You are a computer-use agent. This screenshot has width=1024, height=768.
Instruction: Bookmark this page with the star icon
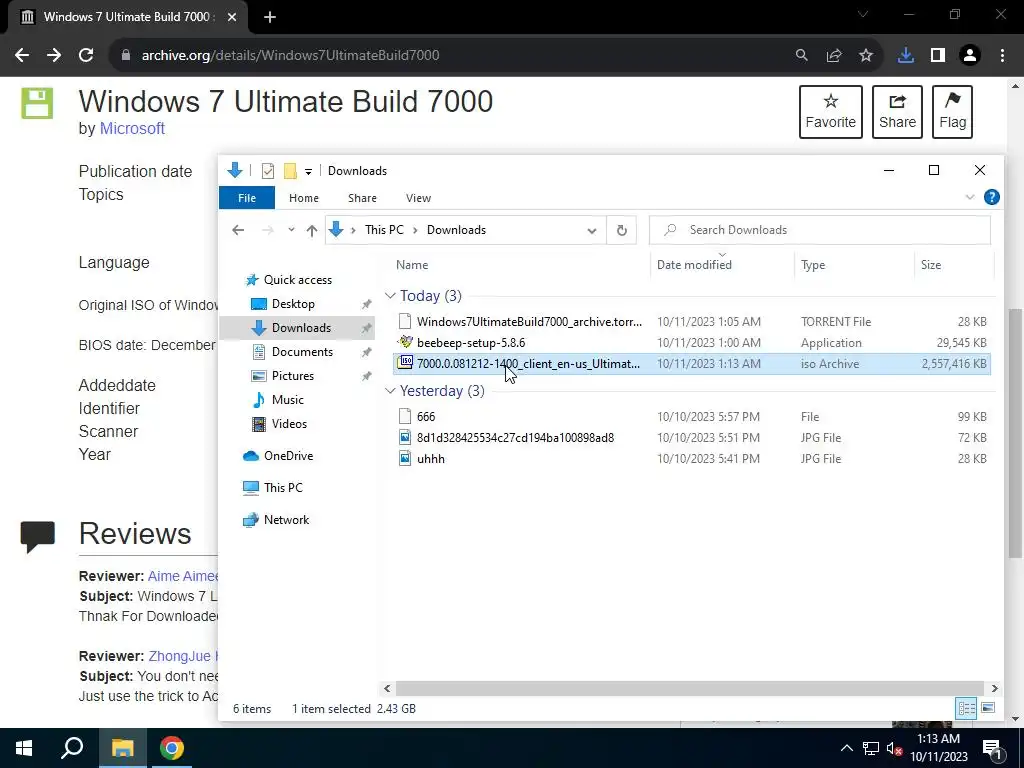click(x=866, y=56)
